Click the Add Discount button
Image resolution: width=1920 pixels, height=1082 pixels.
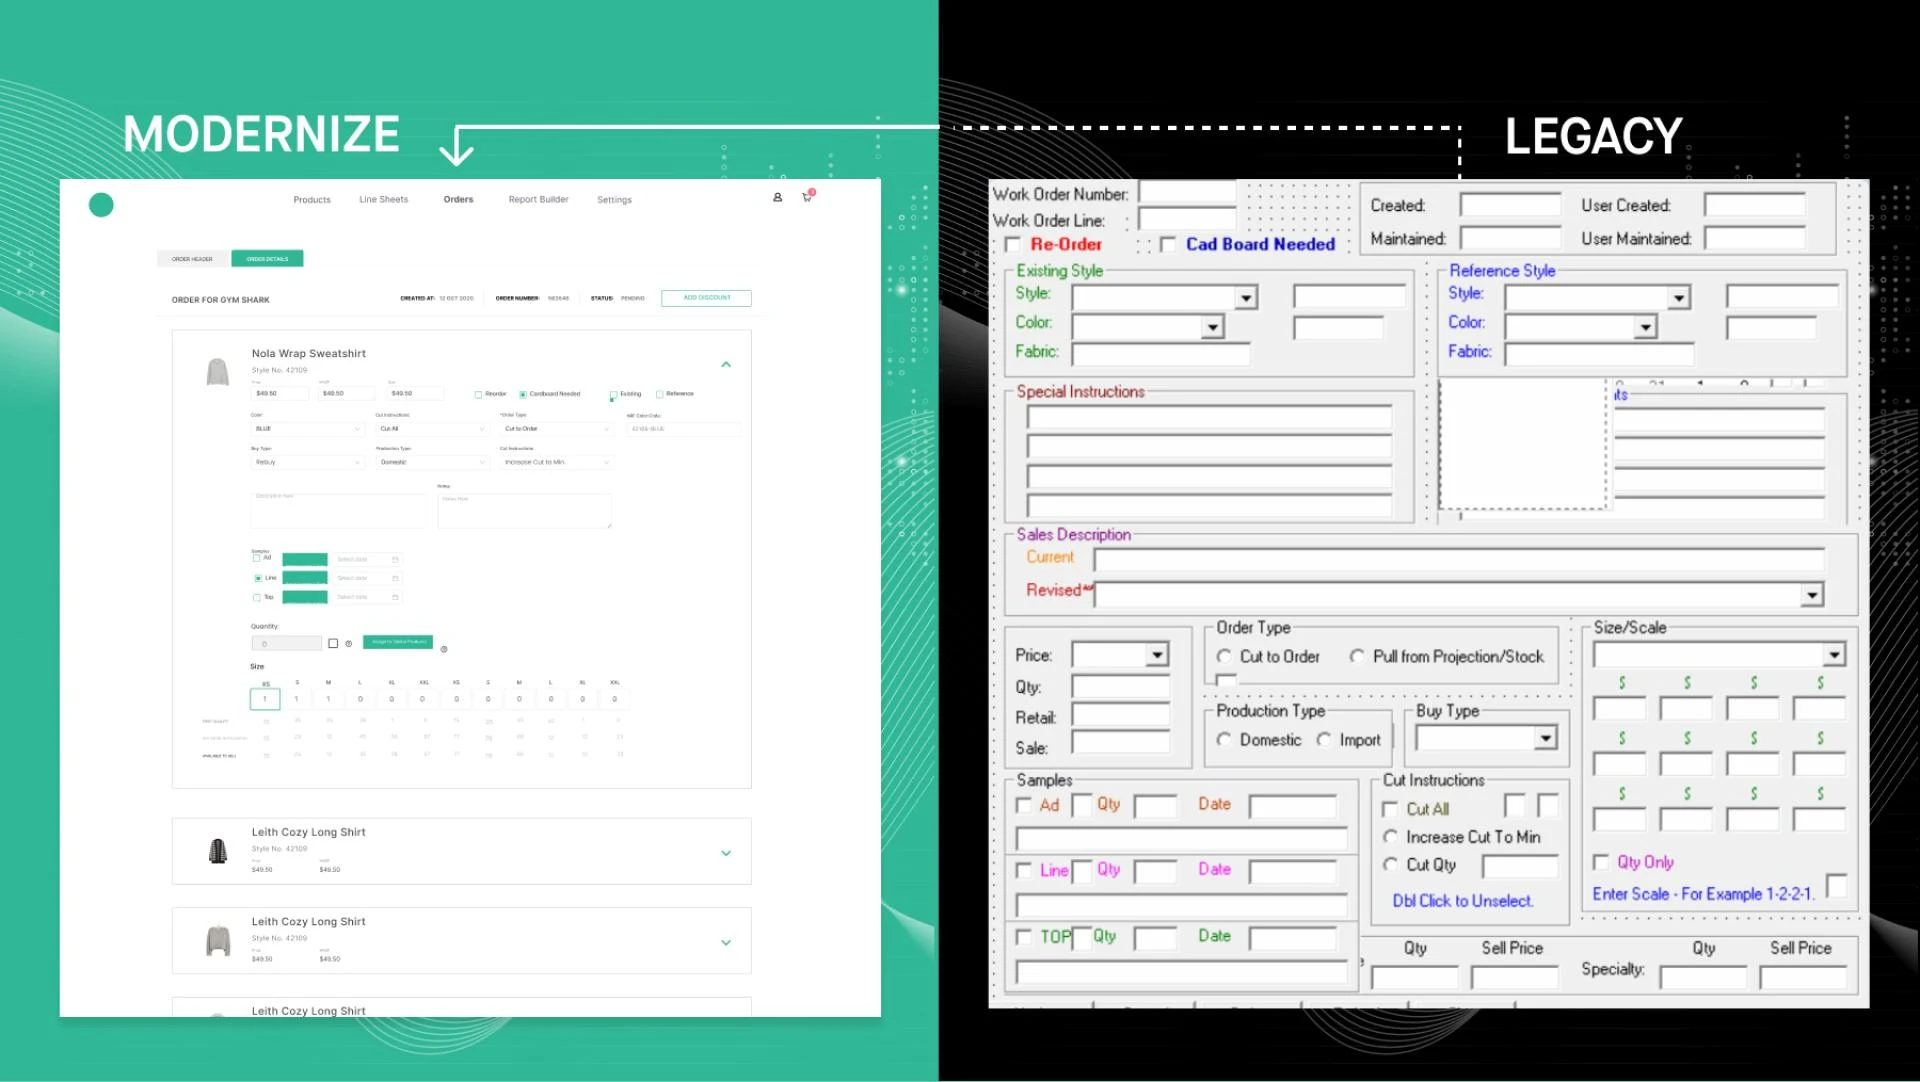706,298
